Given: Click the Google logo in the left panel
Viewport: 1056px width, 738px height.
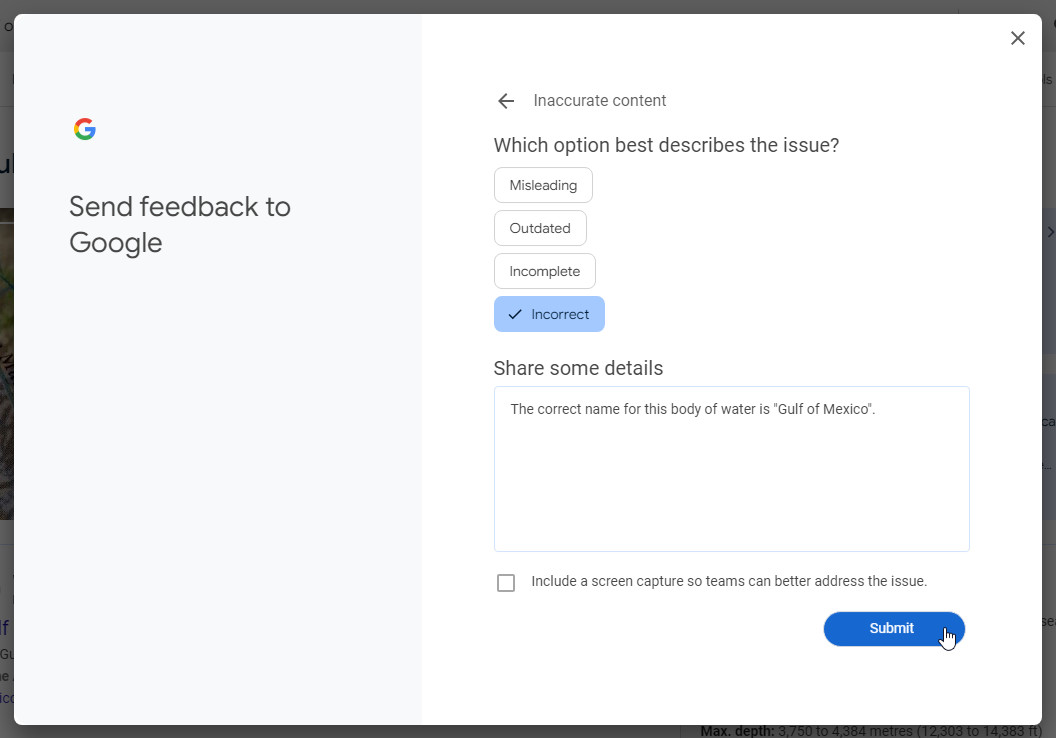Looking at the screenshot, I should click(x=85, y=129).
